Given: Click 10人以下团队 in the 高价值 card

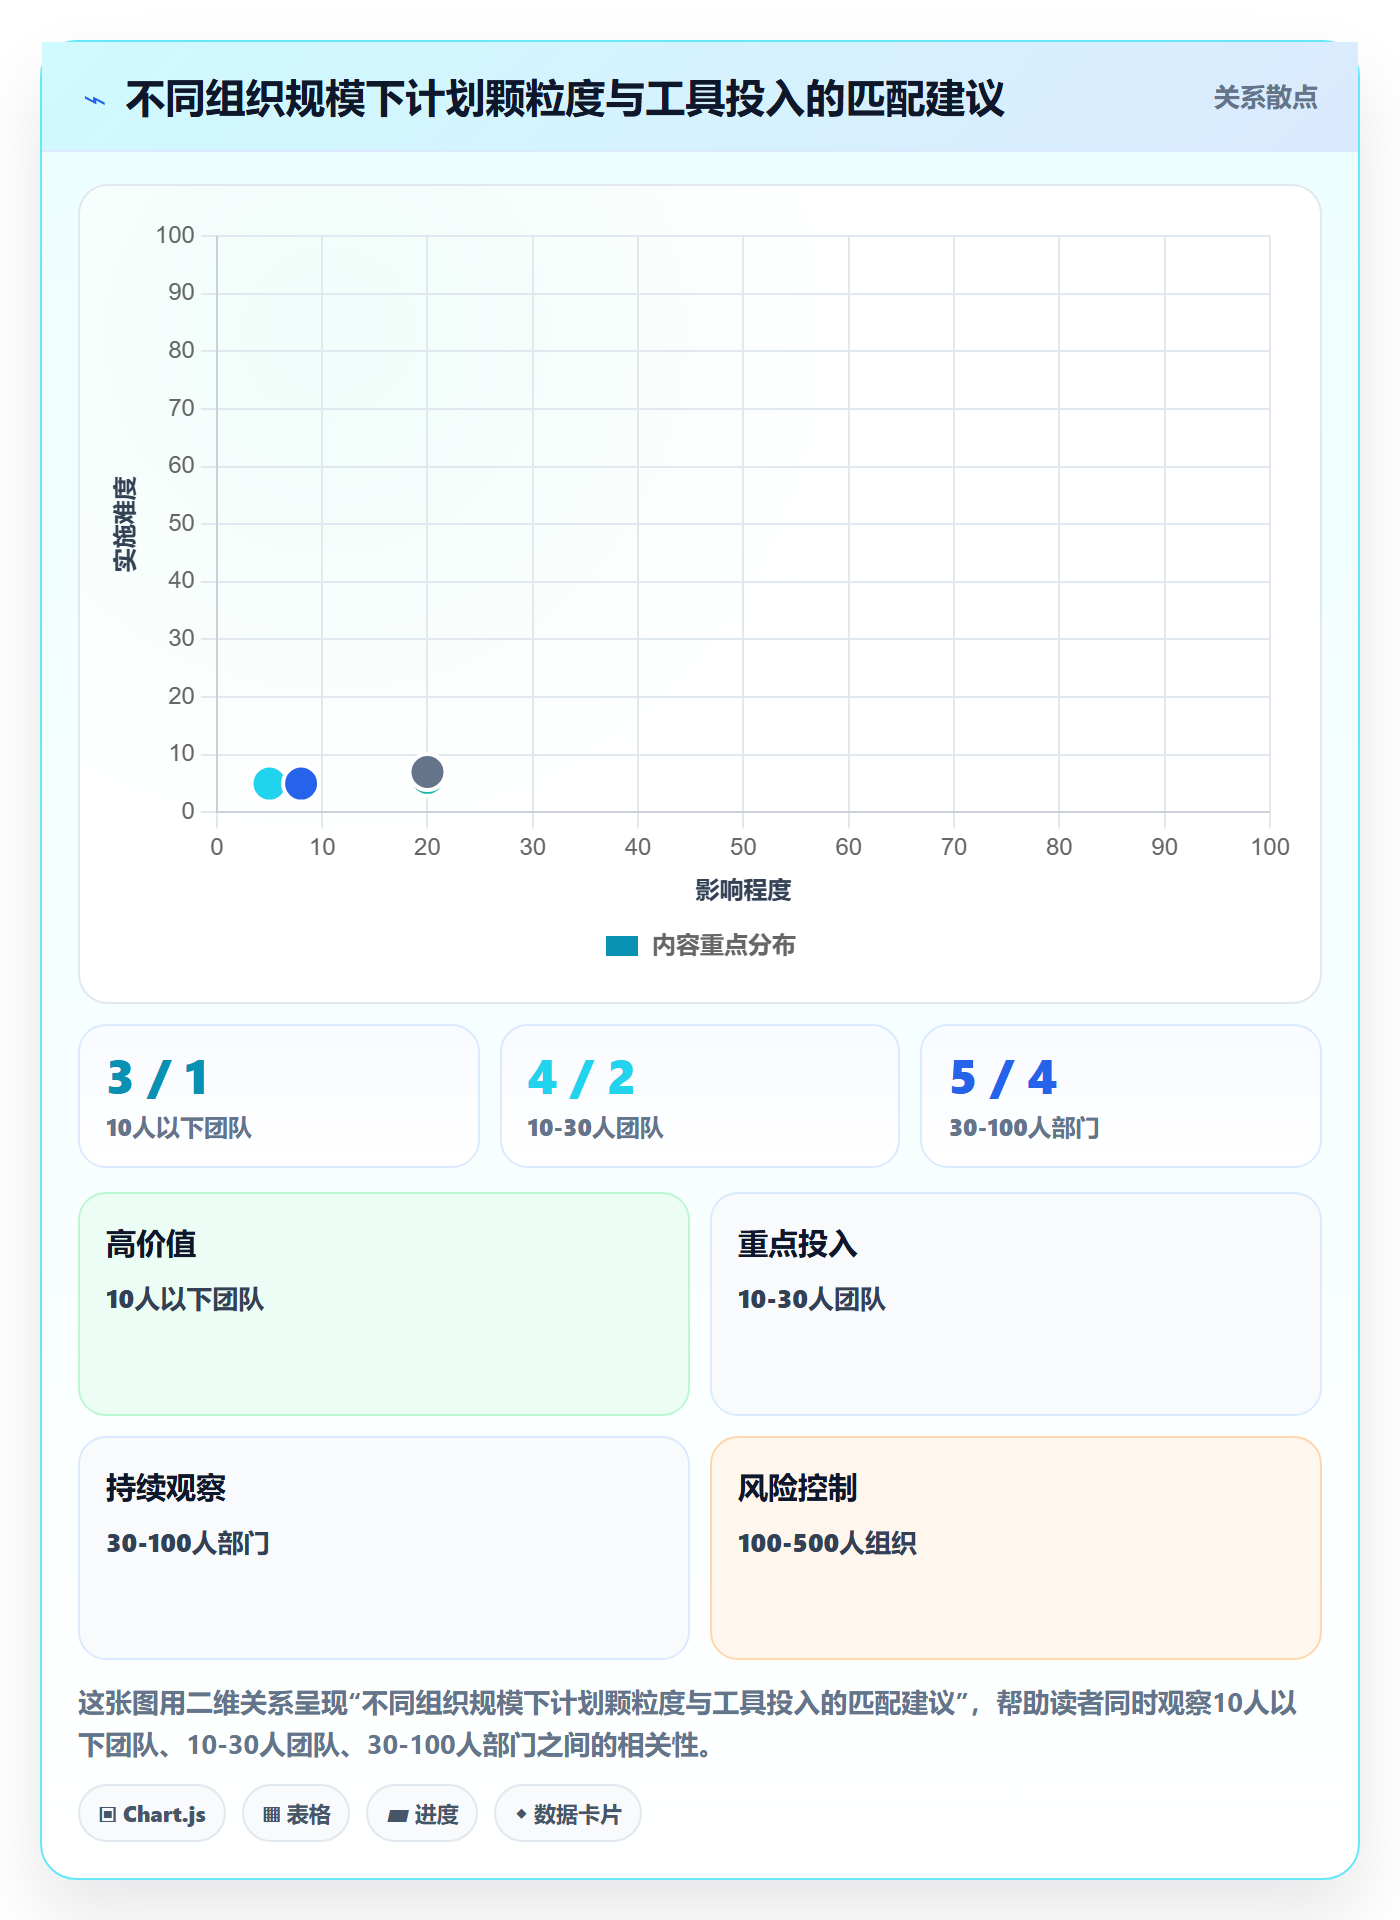Looking at the screenshot, I should coord(185,1299).
